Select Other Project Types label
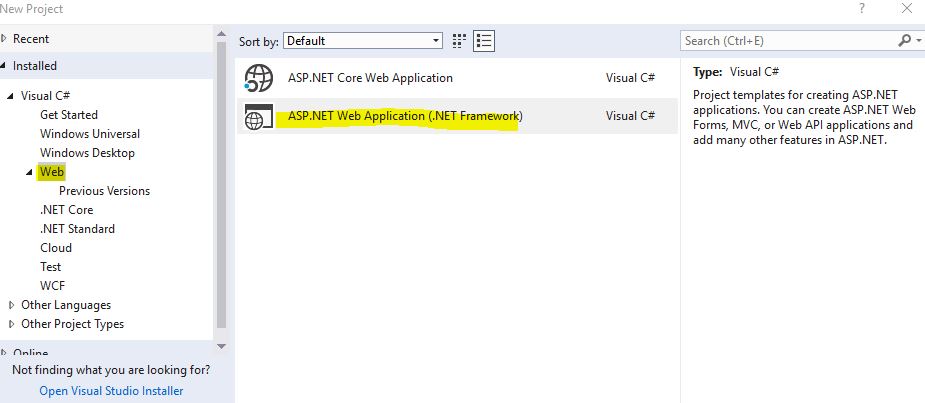 click(73, 324)
